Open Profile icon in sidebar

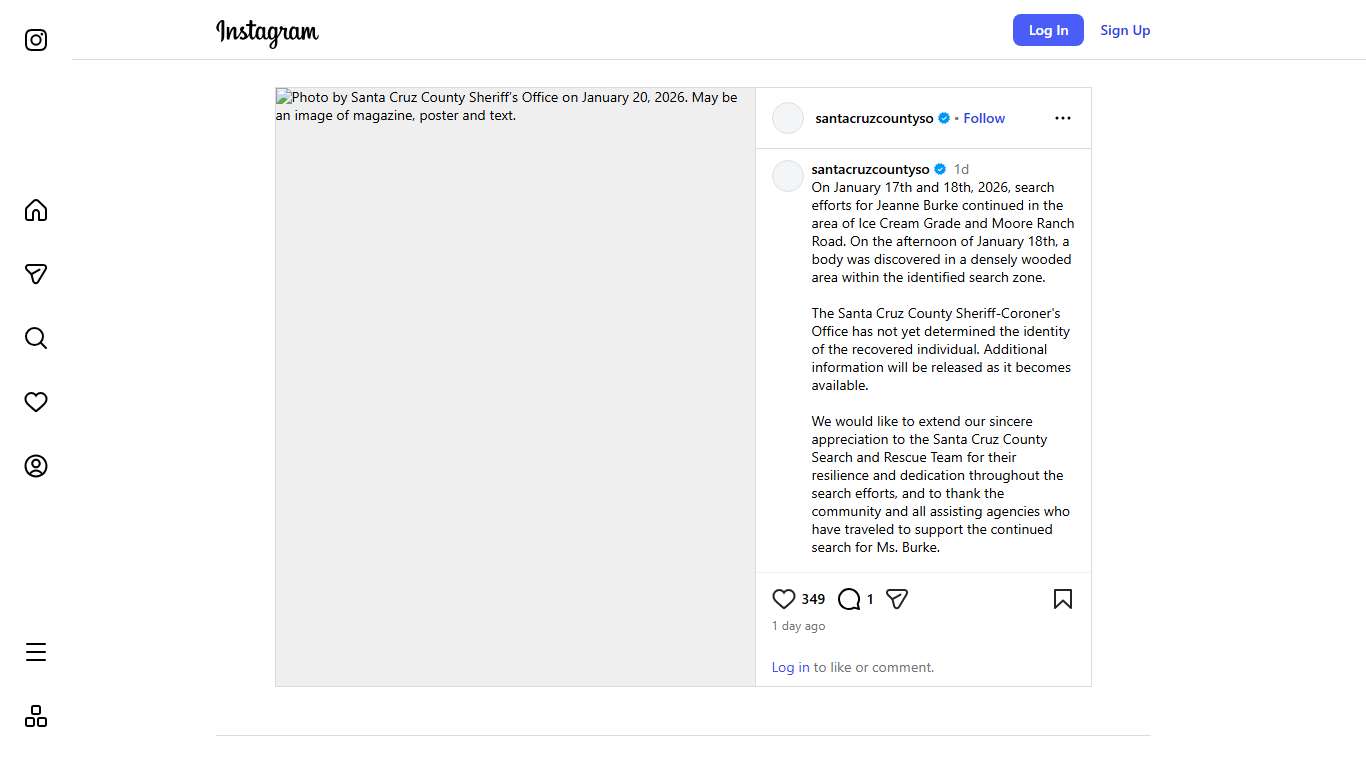36,466
